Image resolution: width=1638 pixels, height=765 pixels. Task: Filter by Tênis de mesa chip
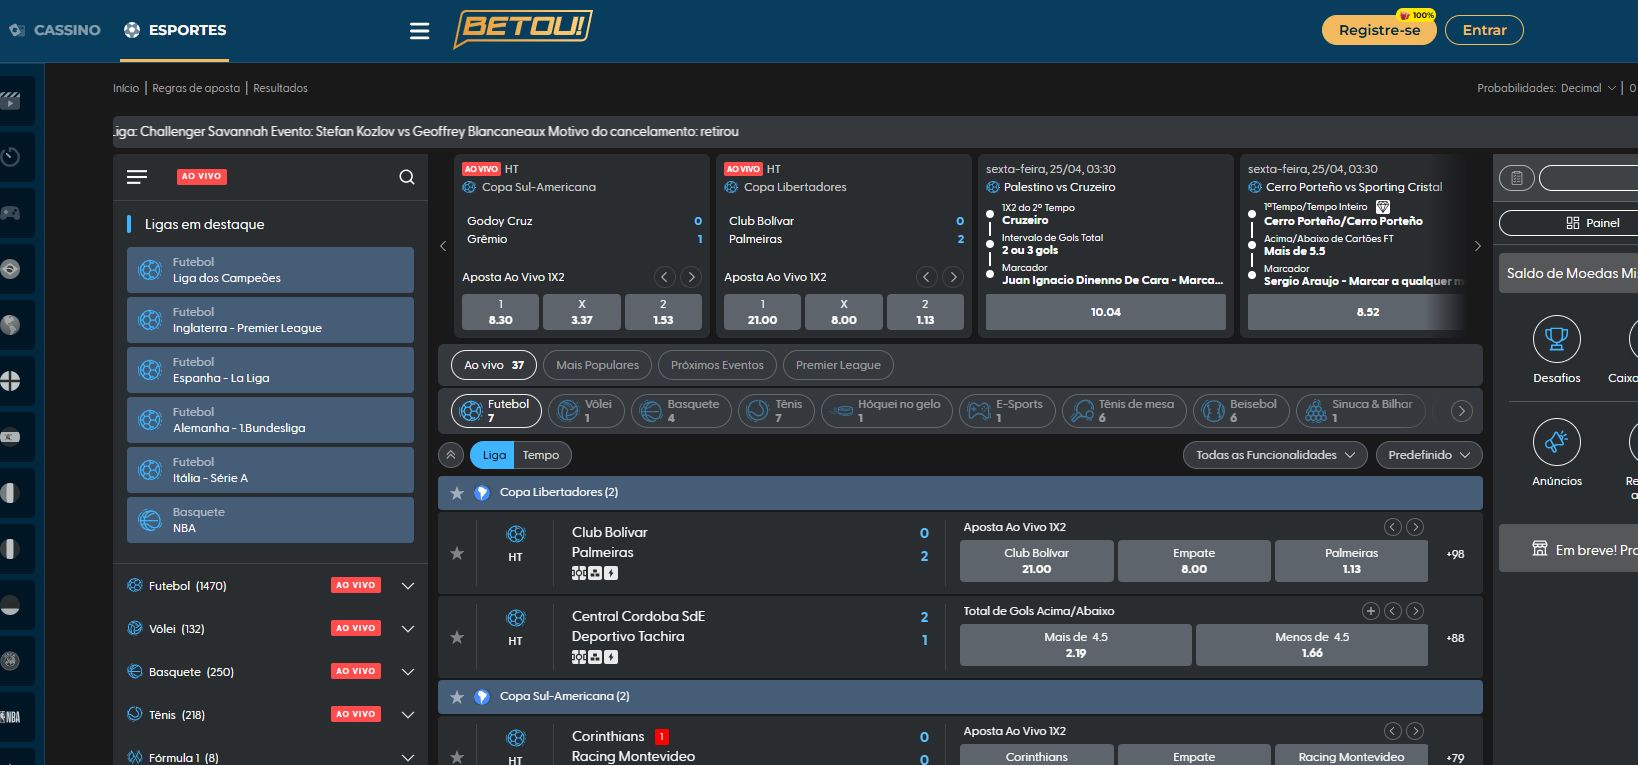(1124, 411)
